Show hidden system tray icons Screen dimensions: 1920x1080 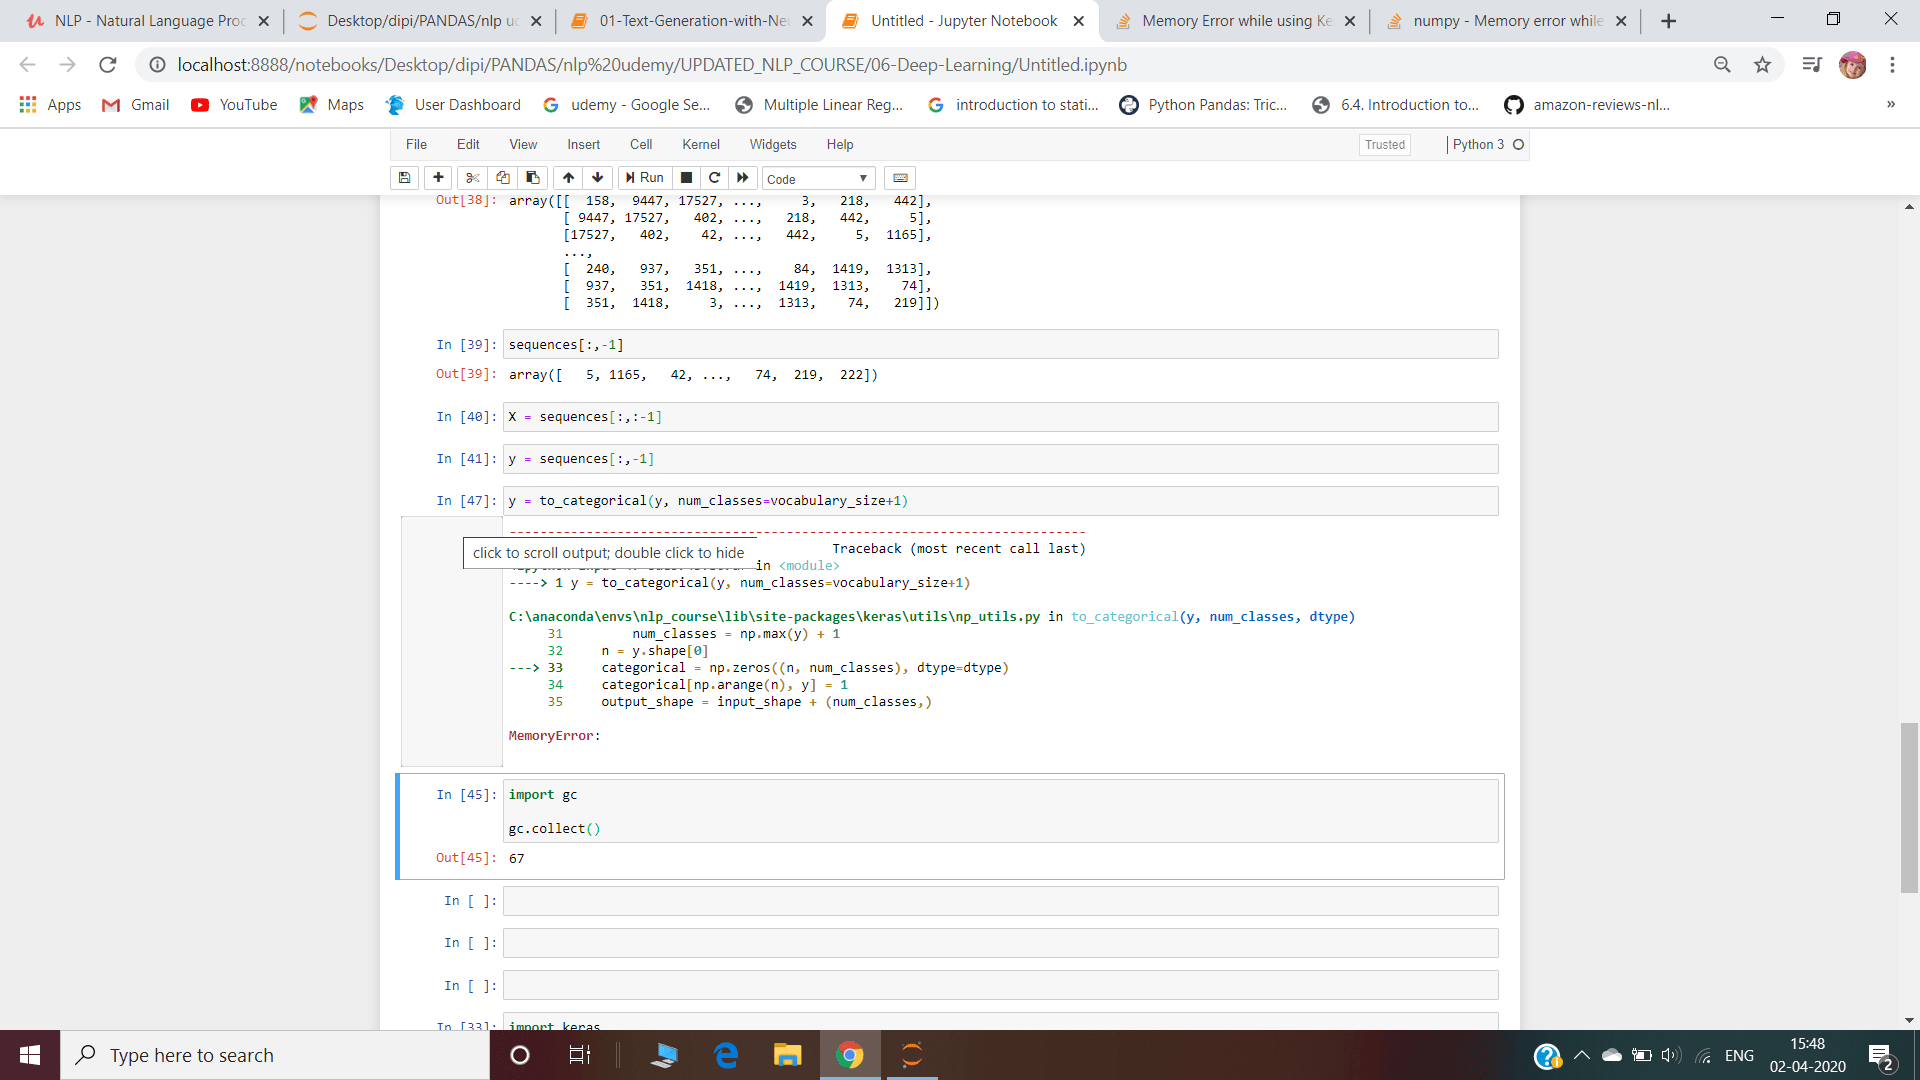(1581, 1055)
